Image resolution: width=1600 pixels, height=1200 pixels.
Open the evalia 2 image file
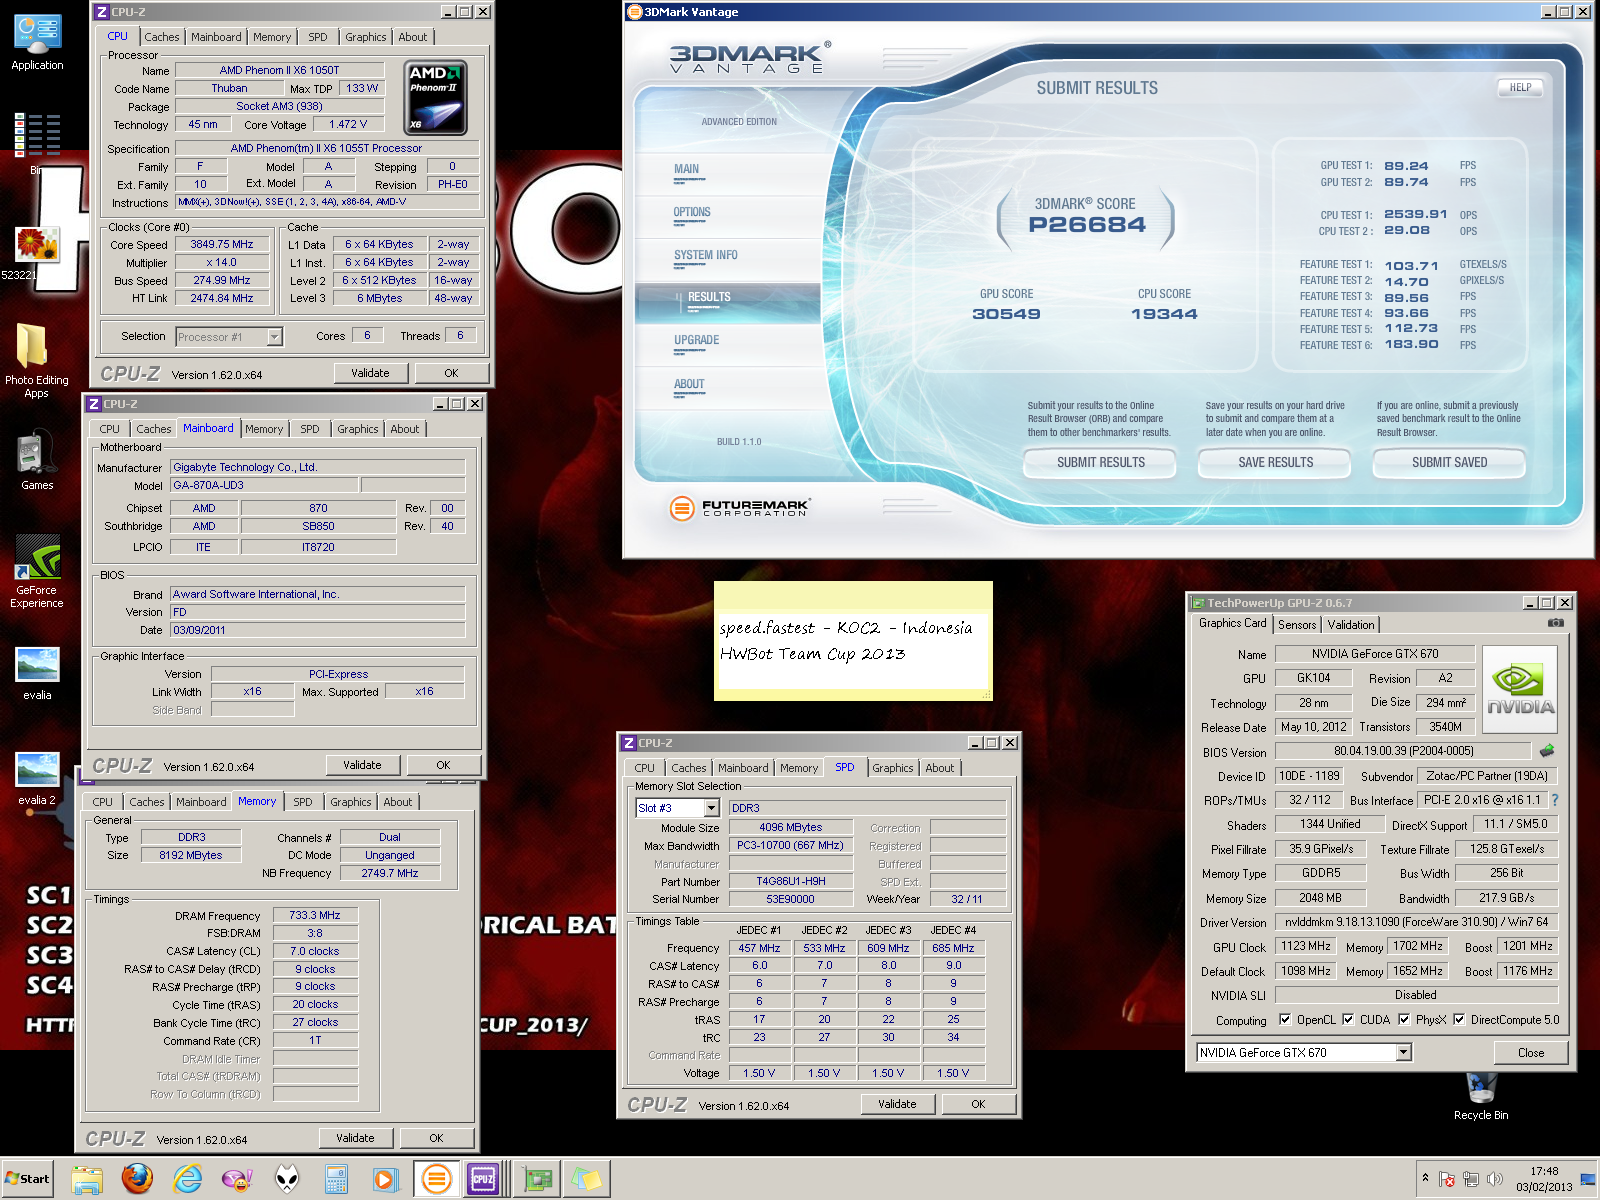click(37, 778)
